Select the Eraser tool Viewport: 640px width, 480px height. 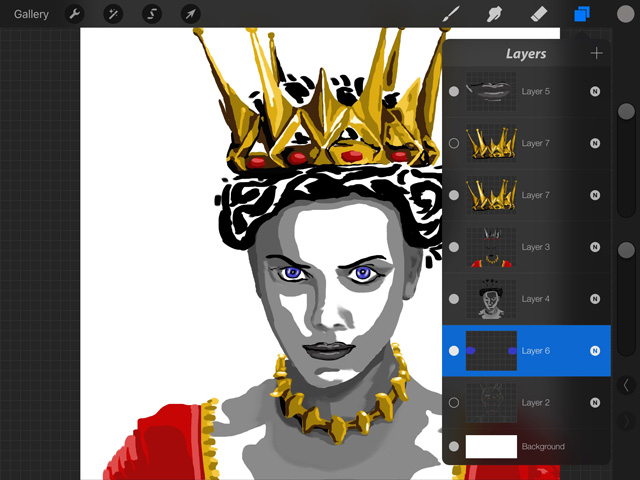[x=538, y=14]
